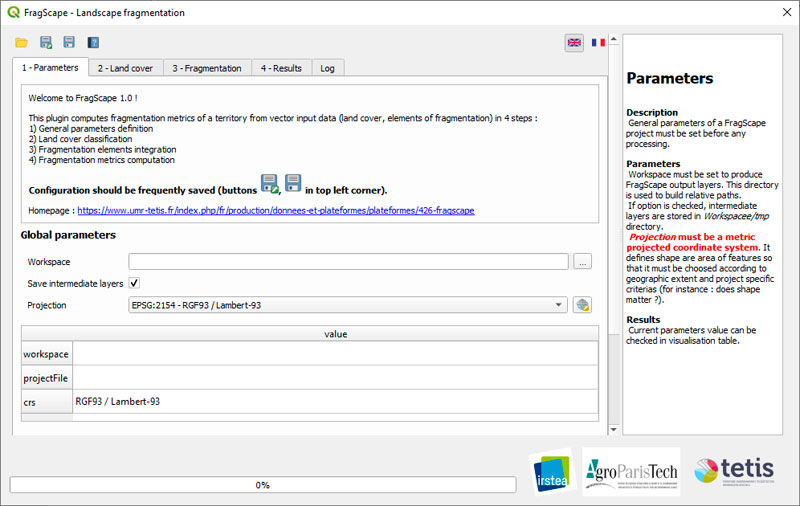Click the Tetis logo
The width and height of the screenshot is (800, 506).
coord(734,470)
